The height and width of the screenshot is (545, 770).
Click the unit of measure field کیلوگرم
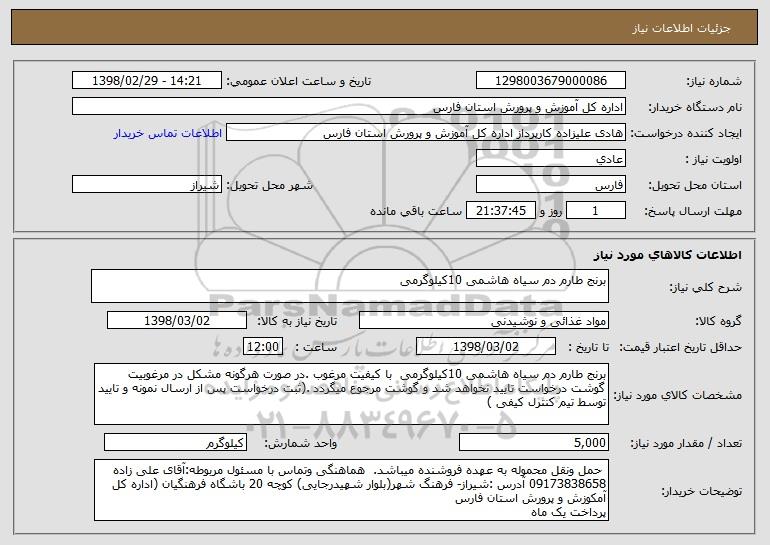[x=175, y=442]
